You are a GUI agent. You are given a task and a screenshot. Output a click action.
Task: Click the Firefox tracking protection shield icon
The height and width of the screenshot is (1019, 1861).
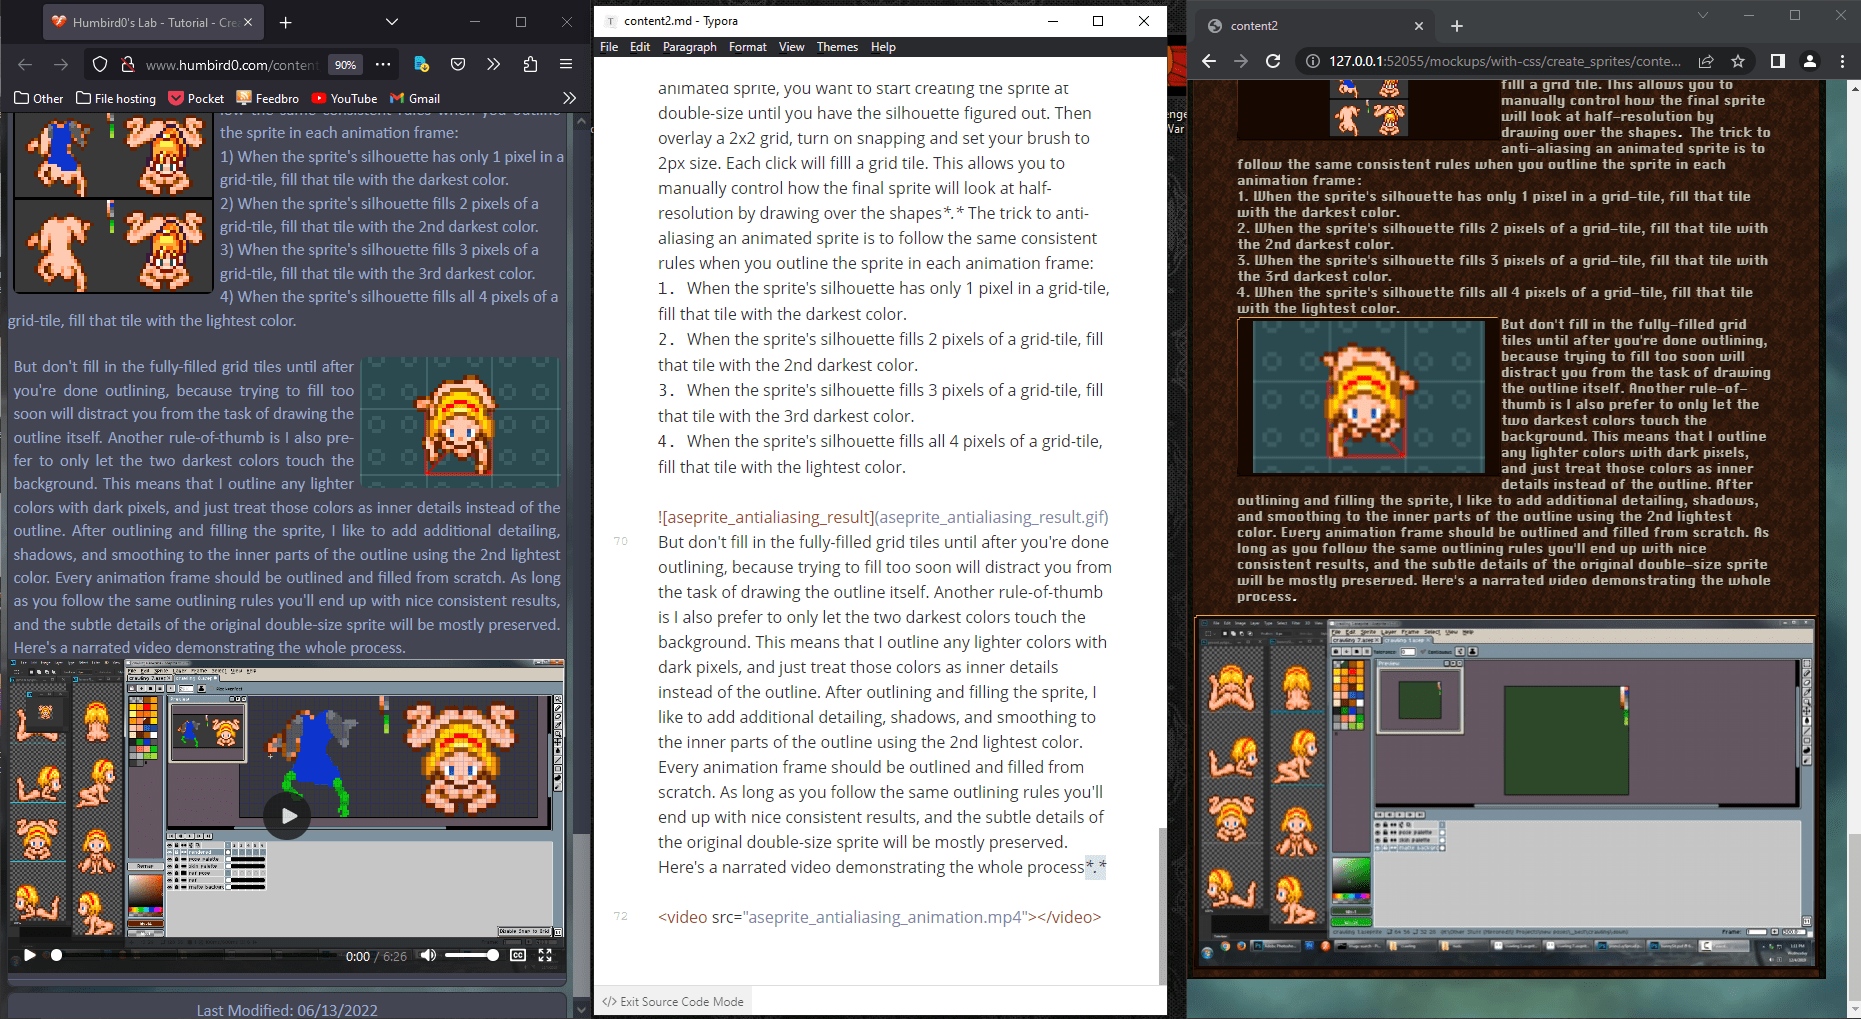click(x=100, y=64)
